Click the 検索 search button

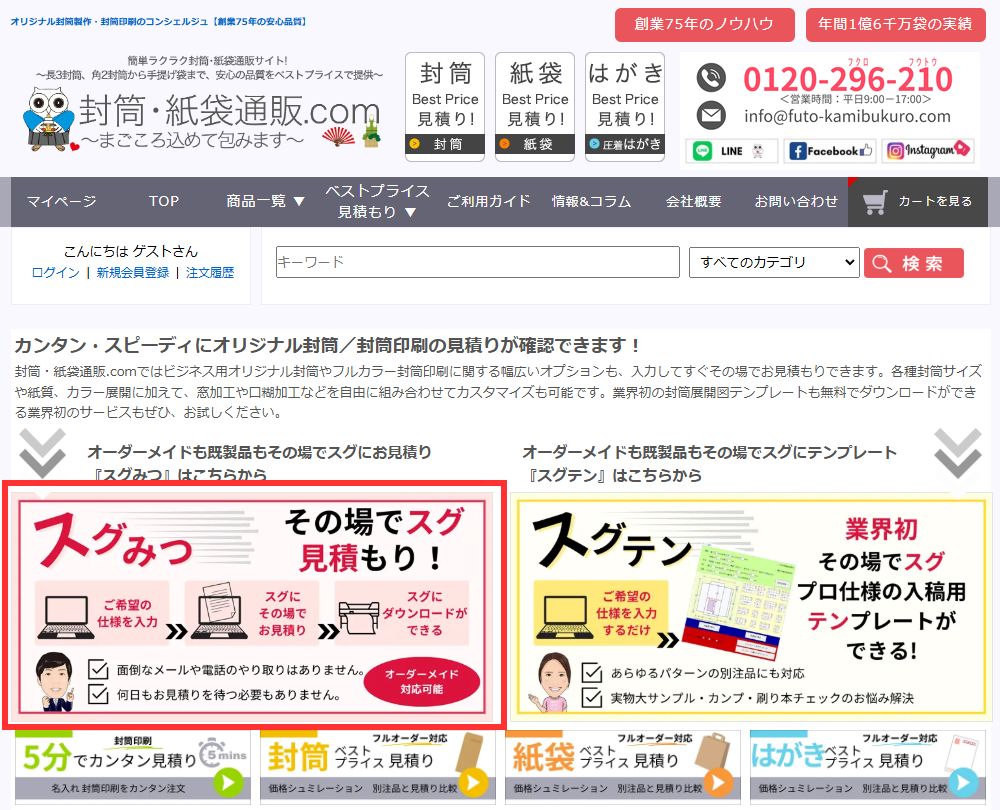click(914, 263)
